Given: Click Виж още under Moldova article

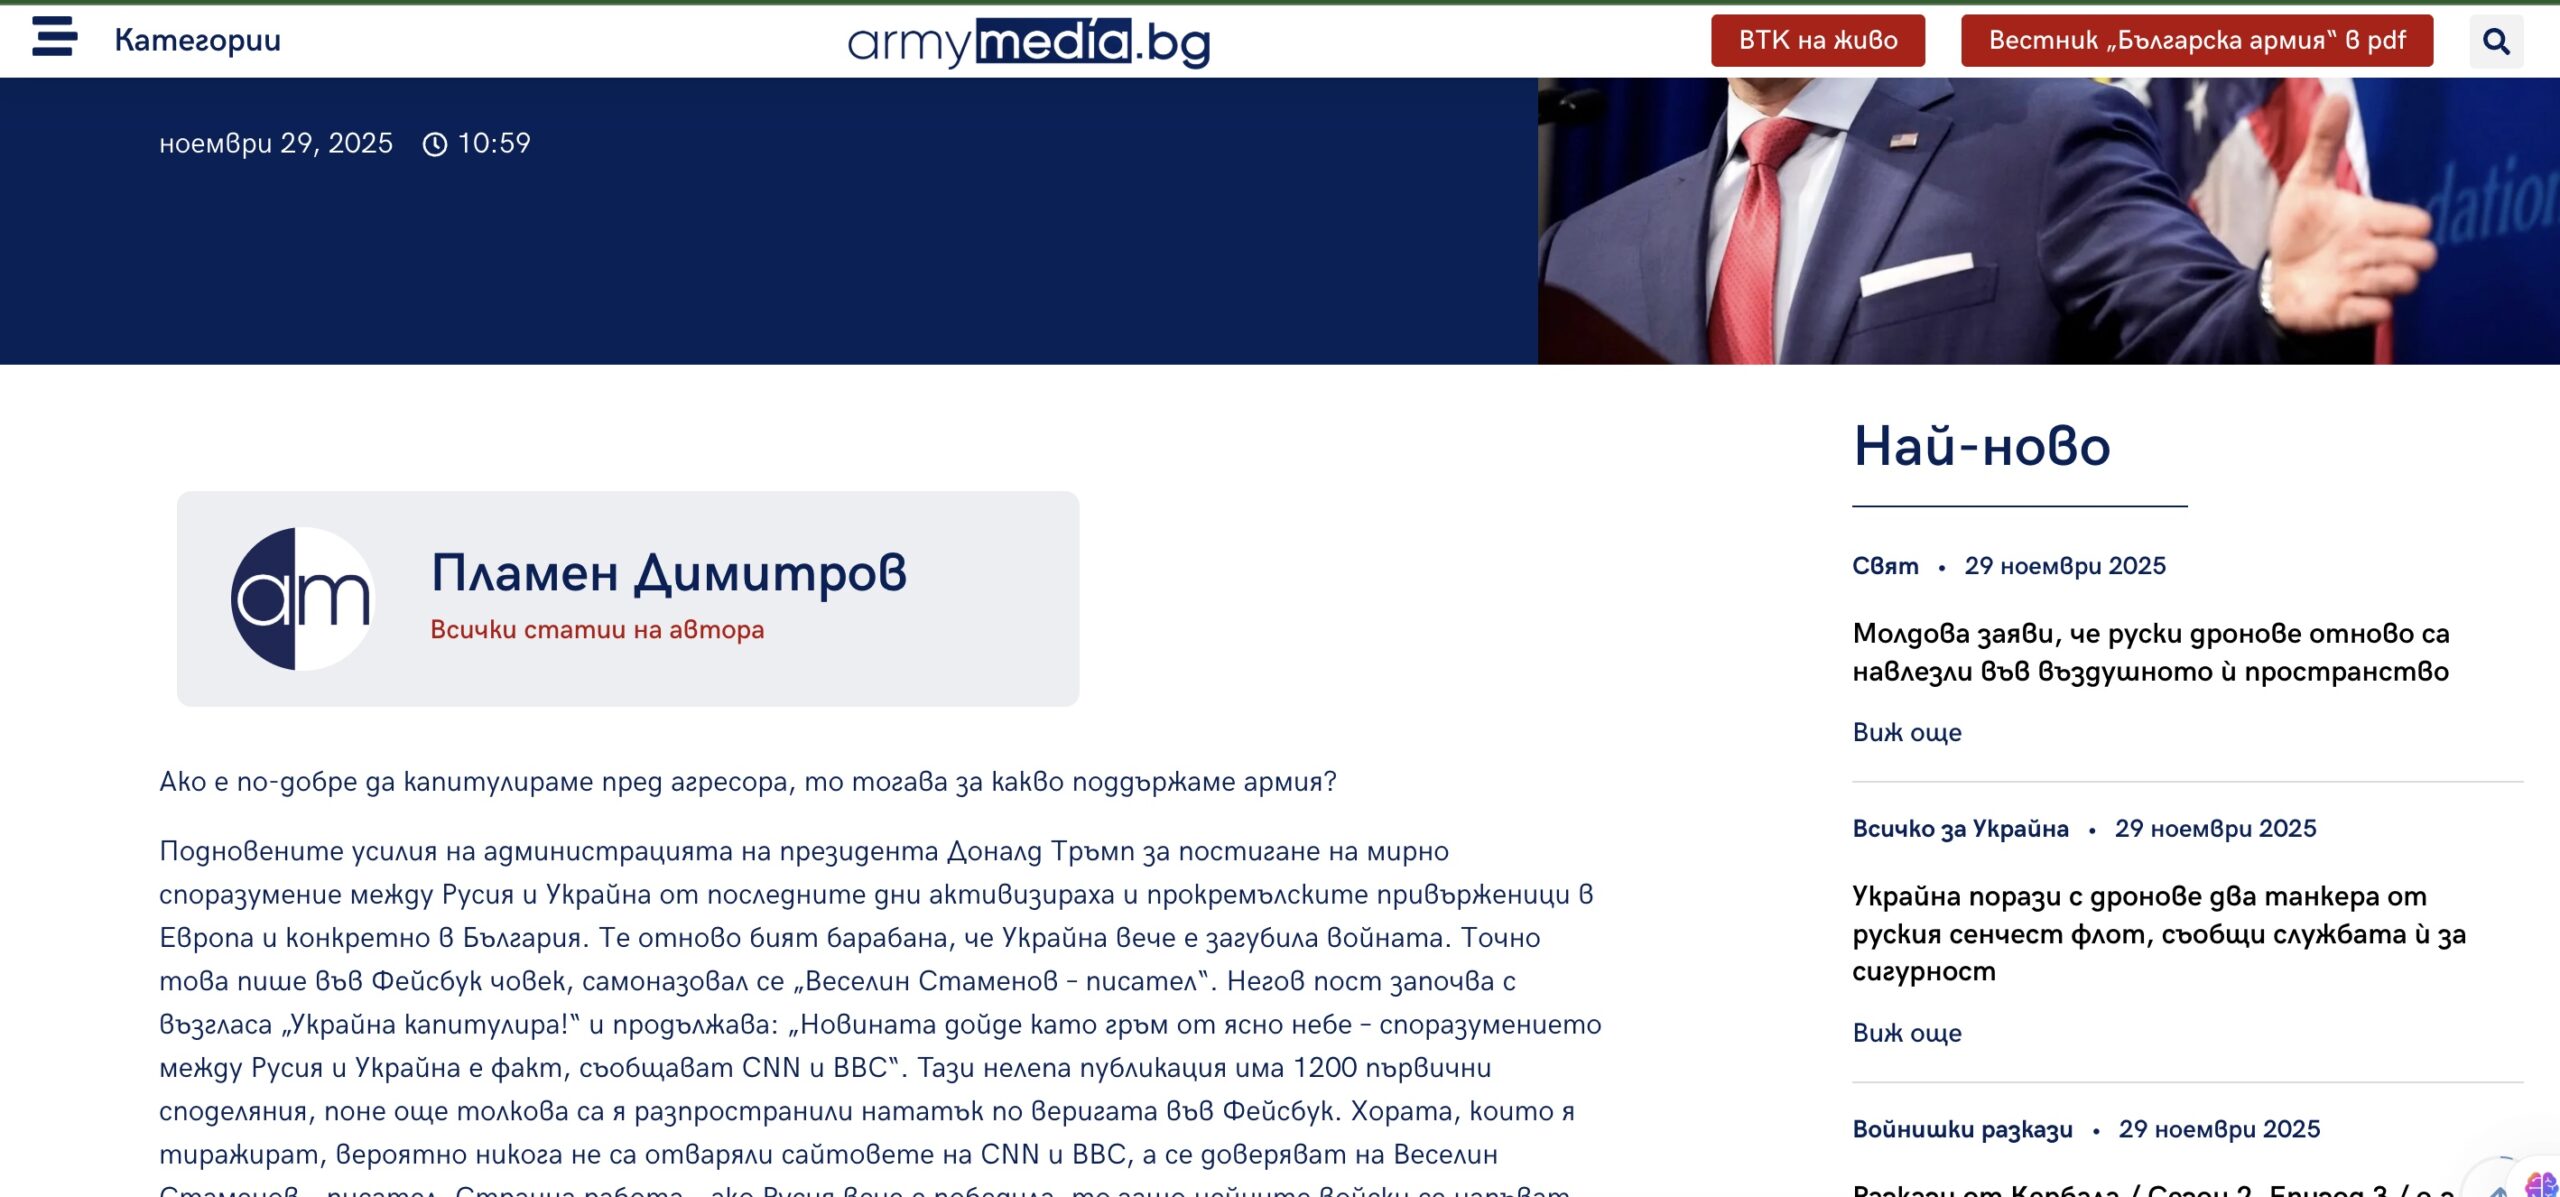Looking at the screenshot, I should [1906, 732].
